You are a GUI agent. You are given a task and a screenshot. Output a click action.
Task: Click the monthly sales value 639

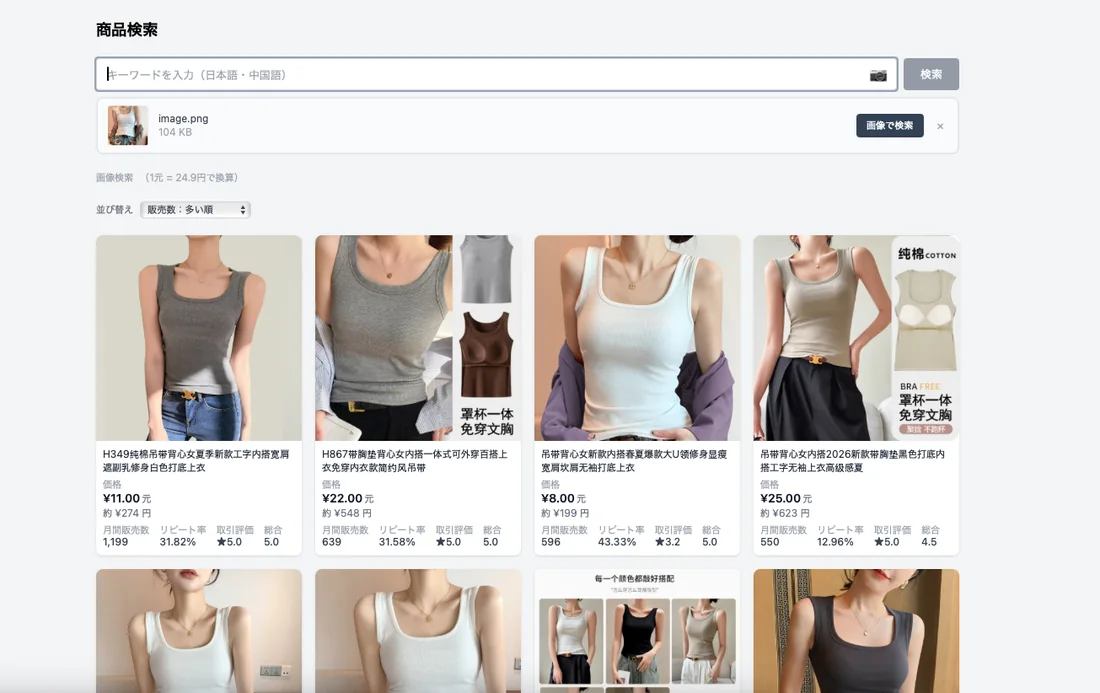pos(331,542)
